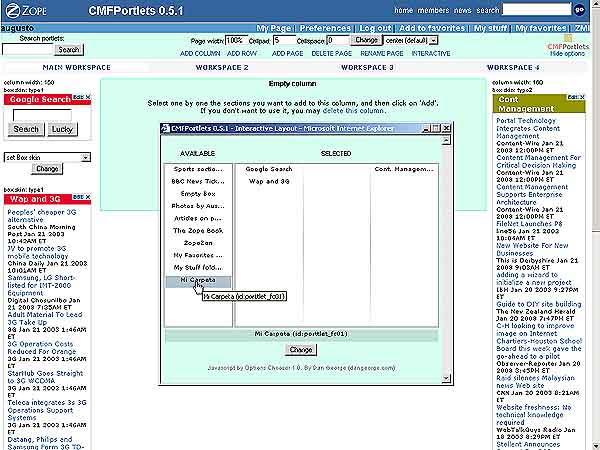Click the Zope logo in header
The height and width of the screenshot is (450, 600).
[26, 10]
